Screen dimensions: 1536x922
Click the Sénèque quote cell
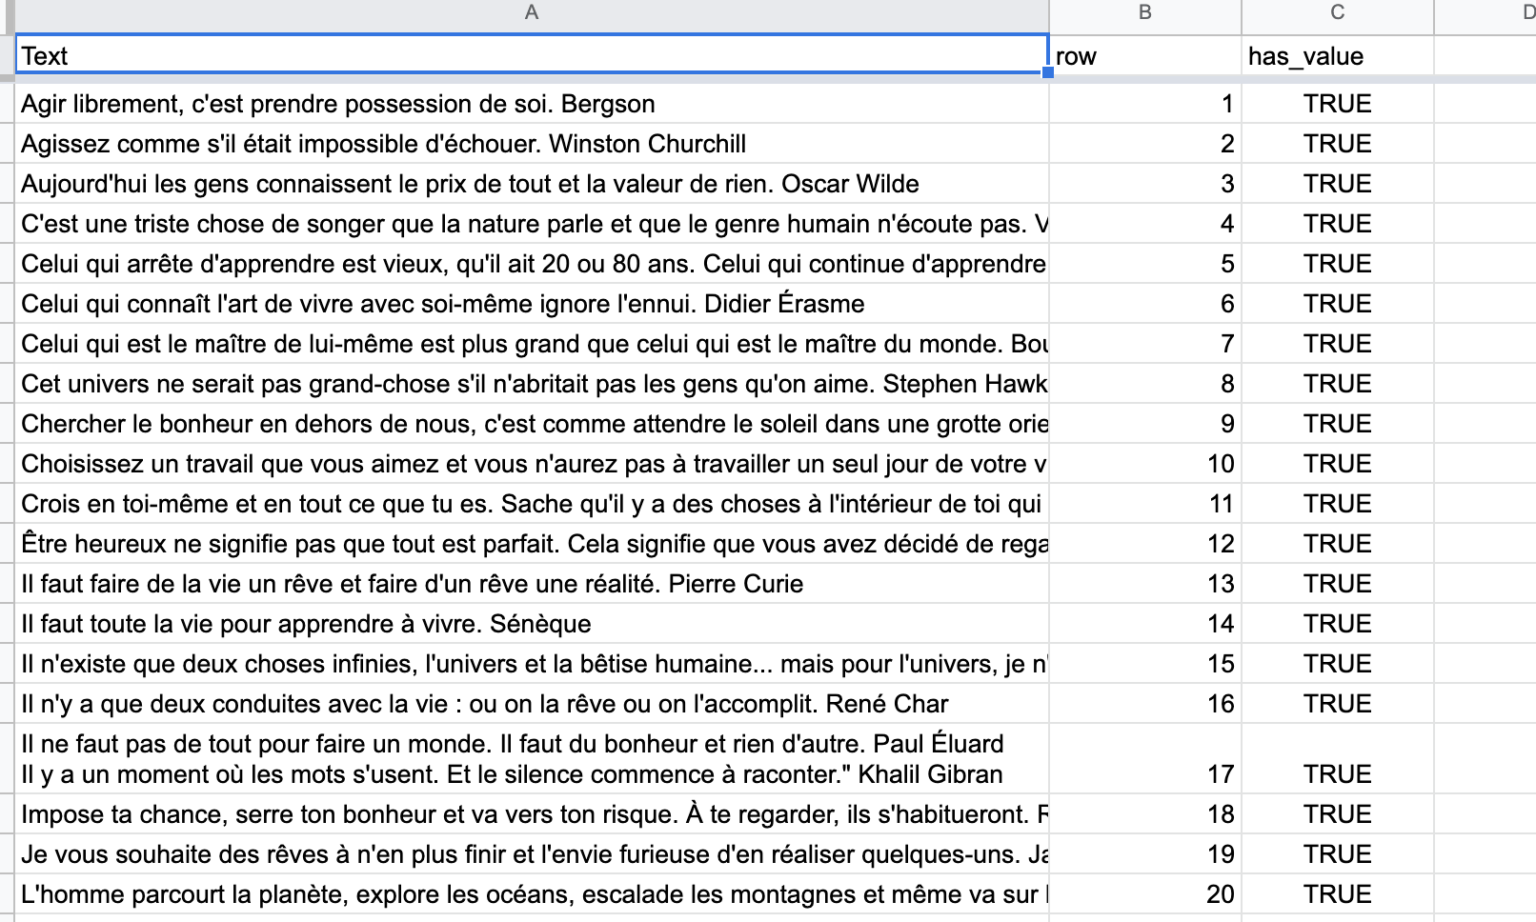tap(531, 624)
